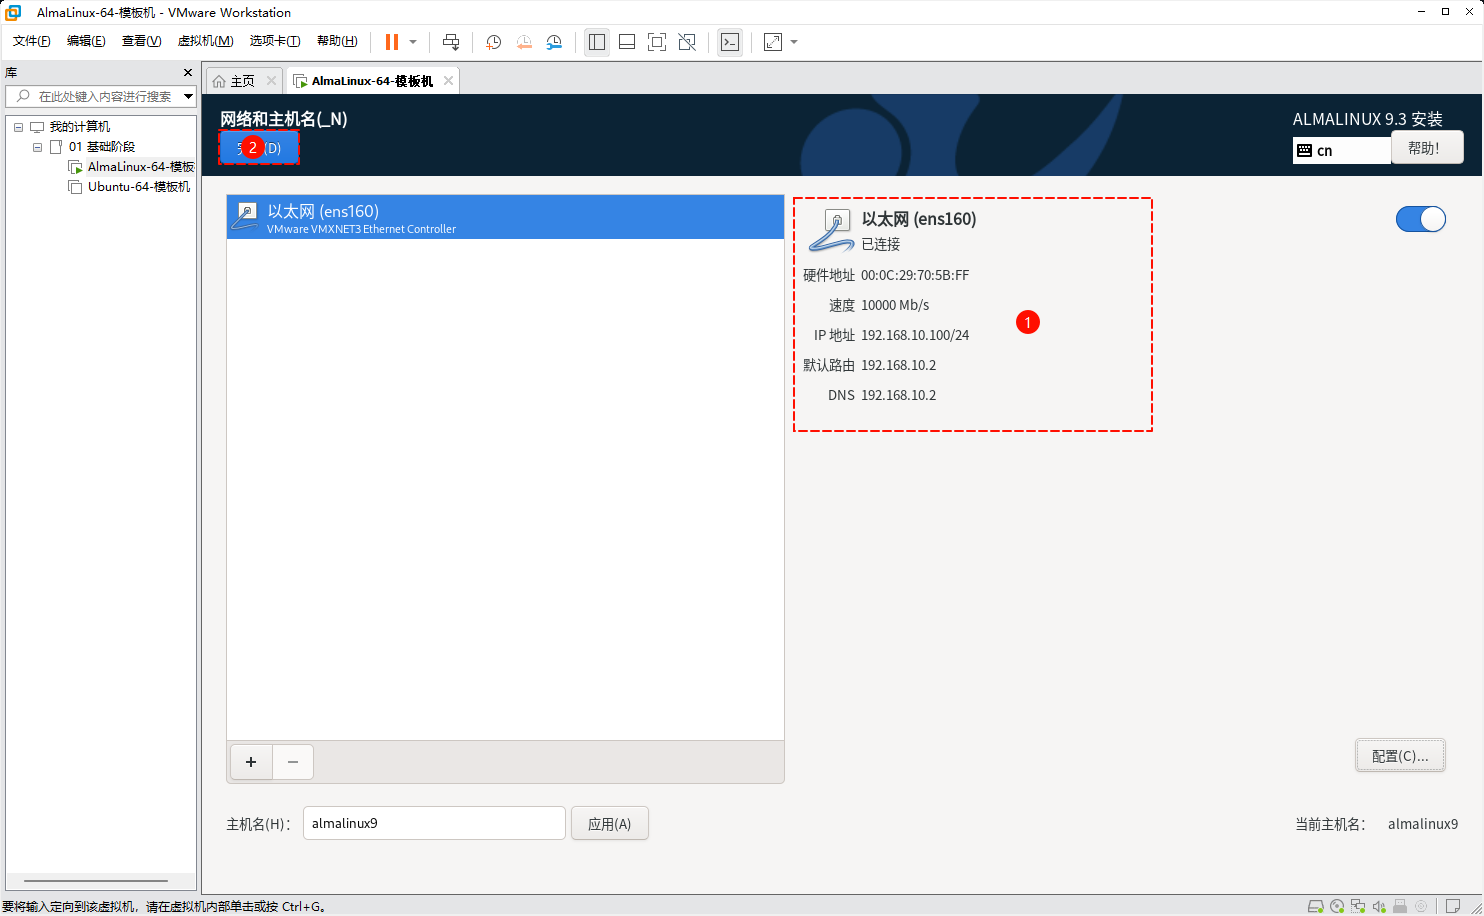Toggle the thumbnail bar view button
Image resolution: width=1484 pixels, height=916 pixels.
tap(627, 42)
